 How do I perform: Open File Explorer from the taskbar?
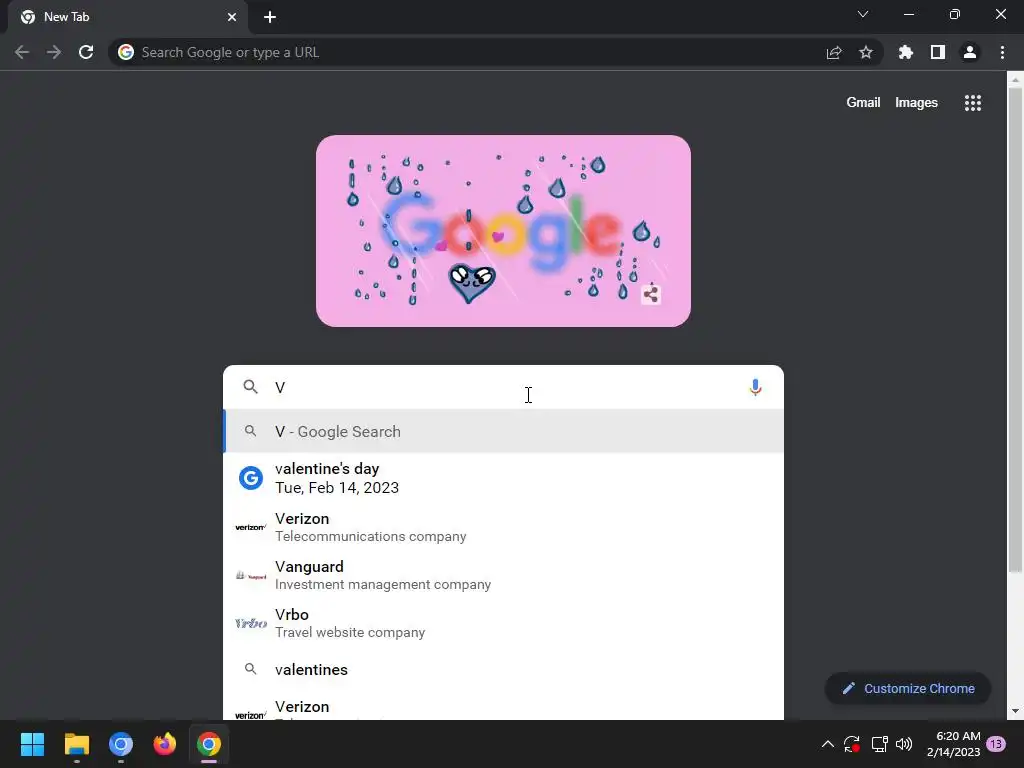(76, 744)
